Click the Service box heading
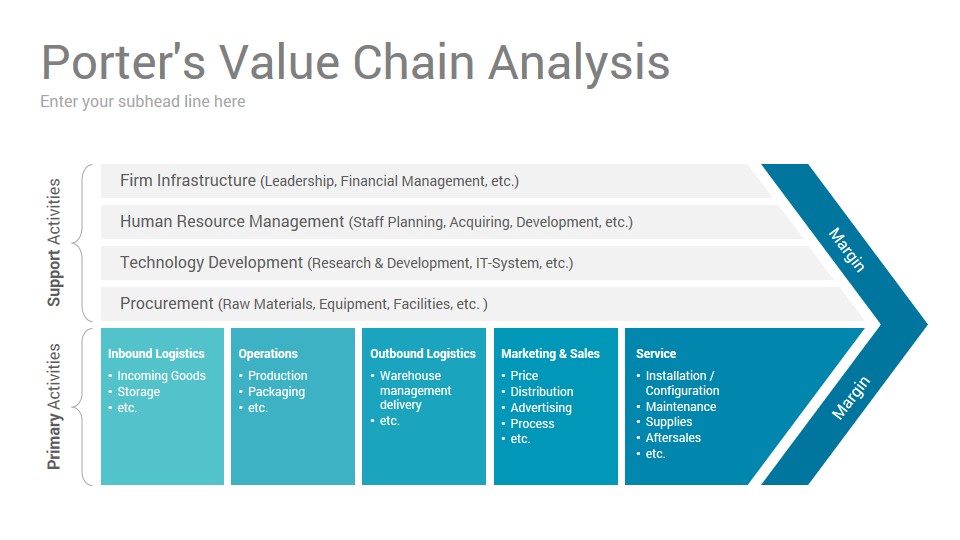The image size is (960, 540). tap(656, 353)
